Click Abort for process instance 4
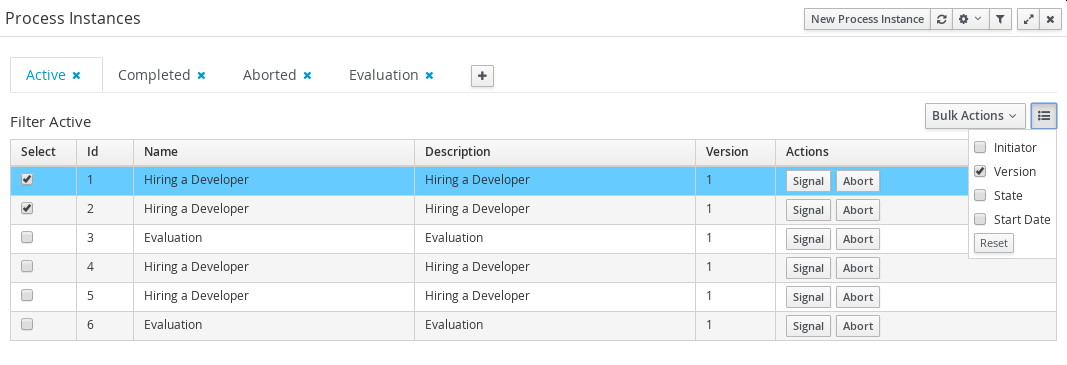The width and height of the screenshot is (1067, 365). 858,268
